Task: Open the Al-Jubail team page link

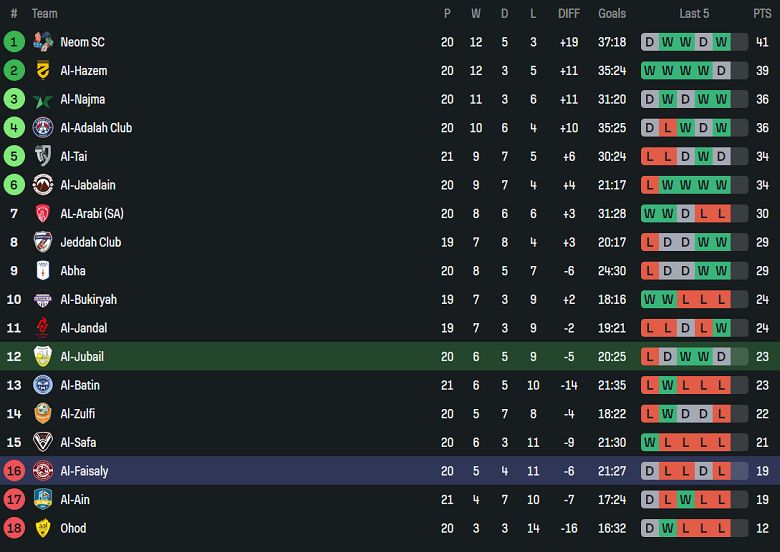Action: [82, 357]
